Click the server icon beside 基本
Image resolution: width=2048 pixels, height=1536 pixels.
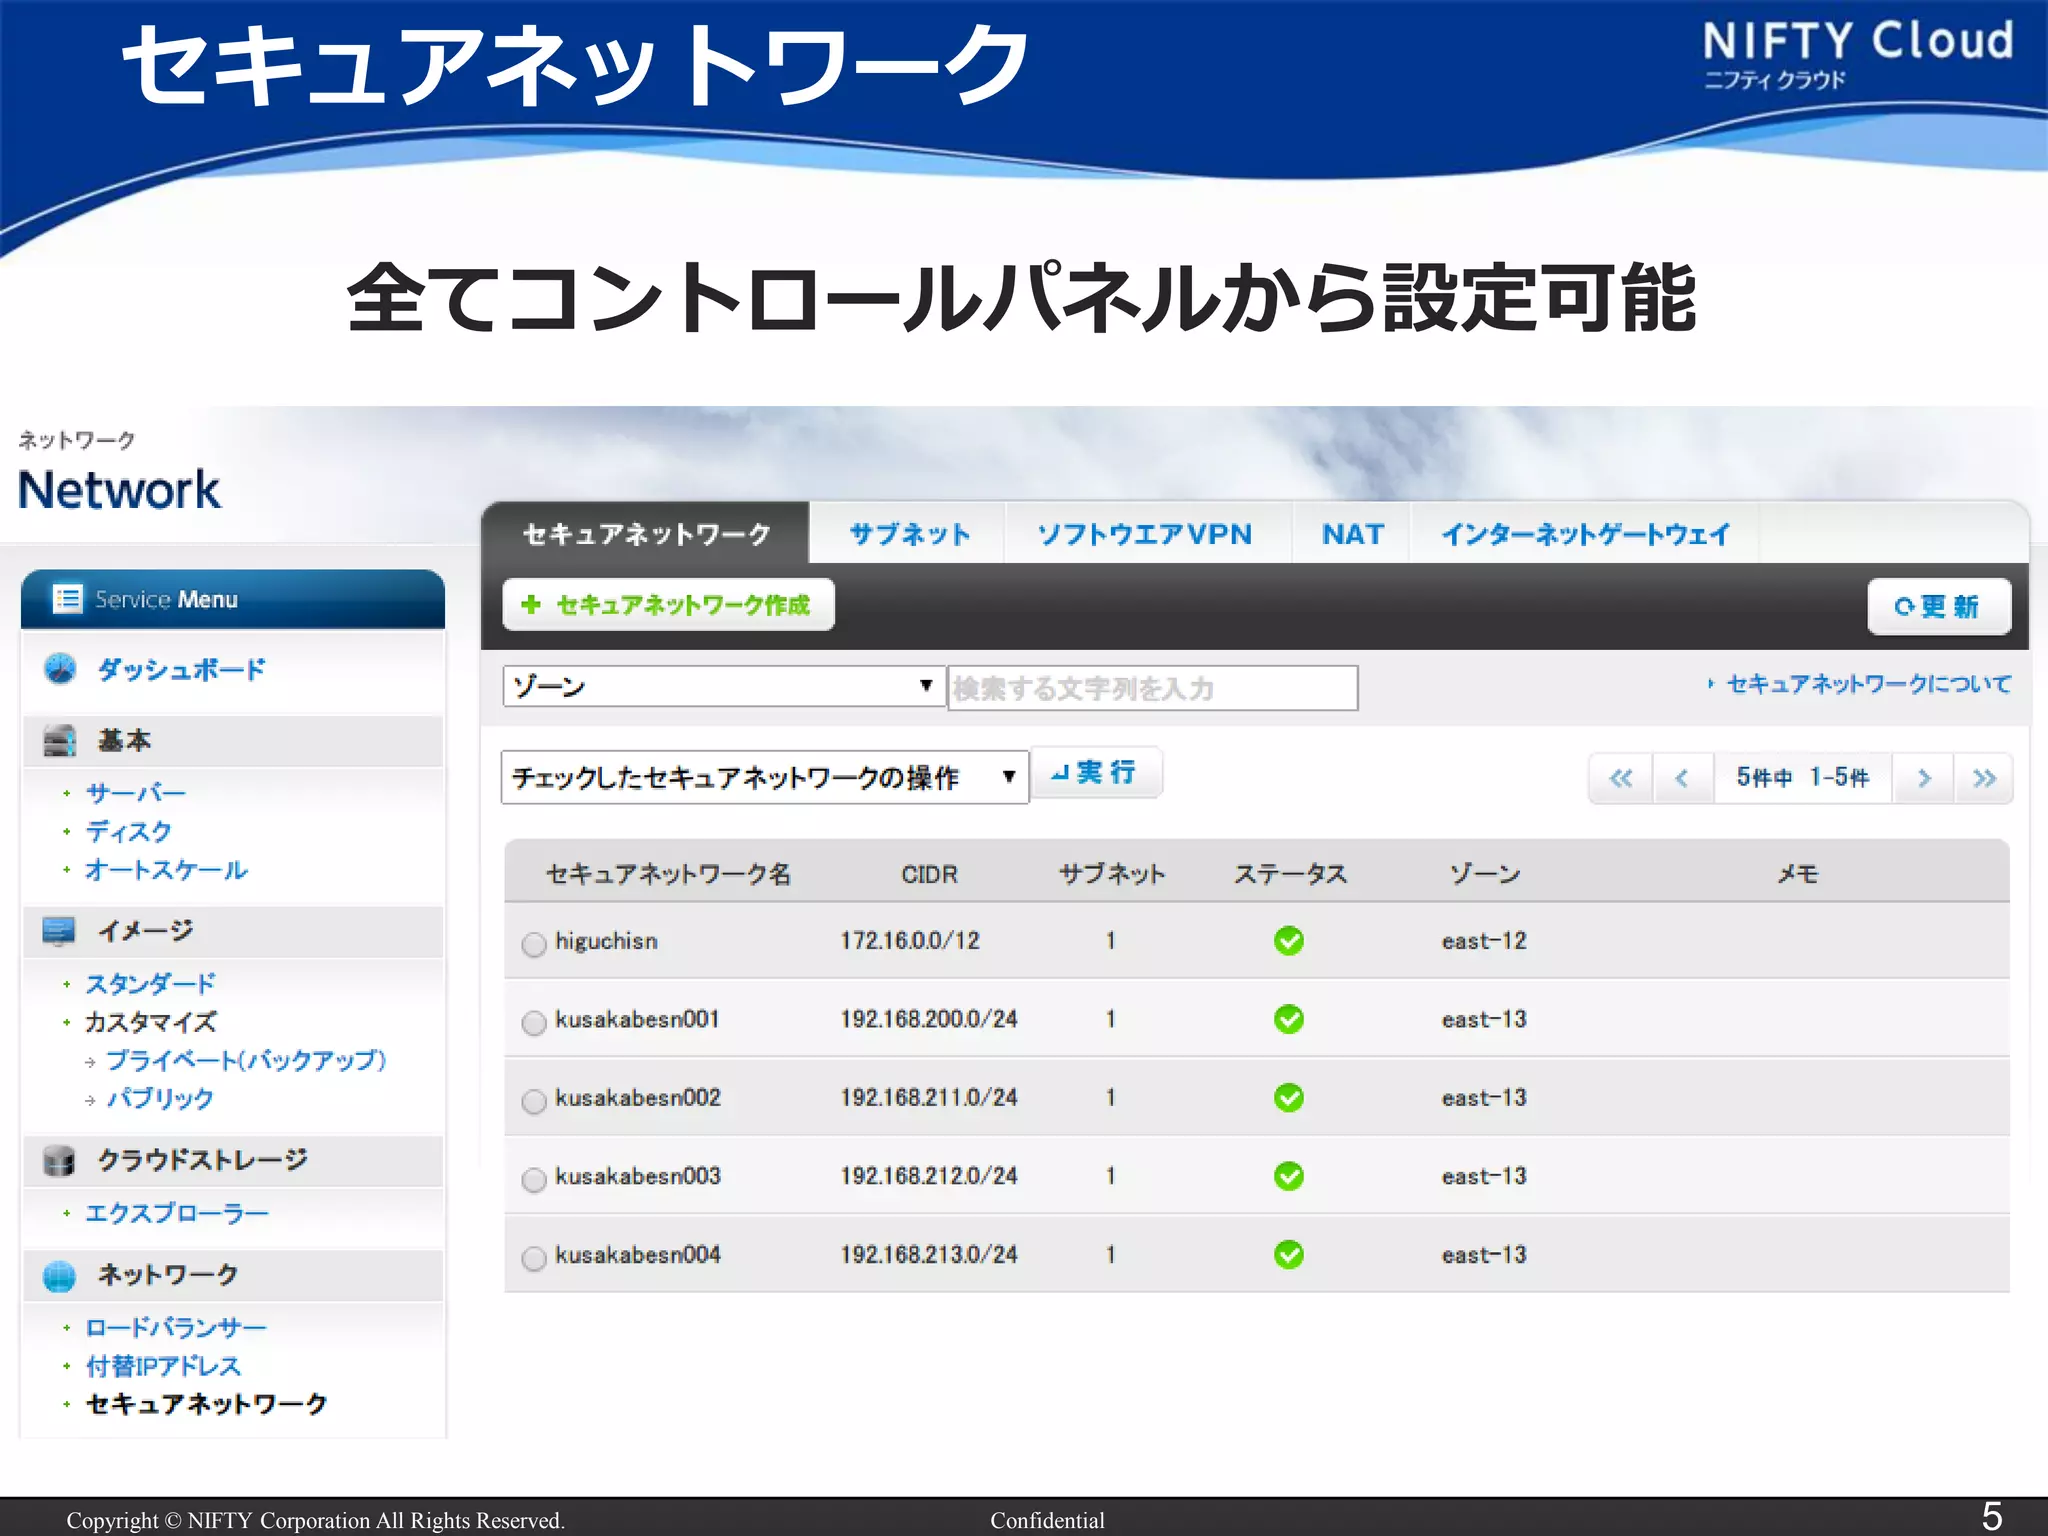[x=59, y=741]
